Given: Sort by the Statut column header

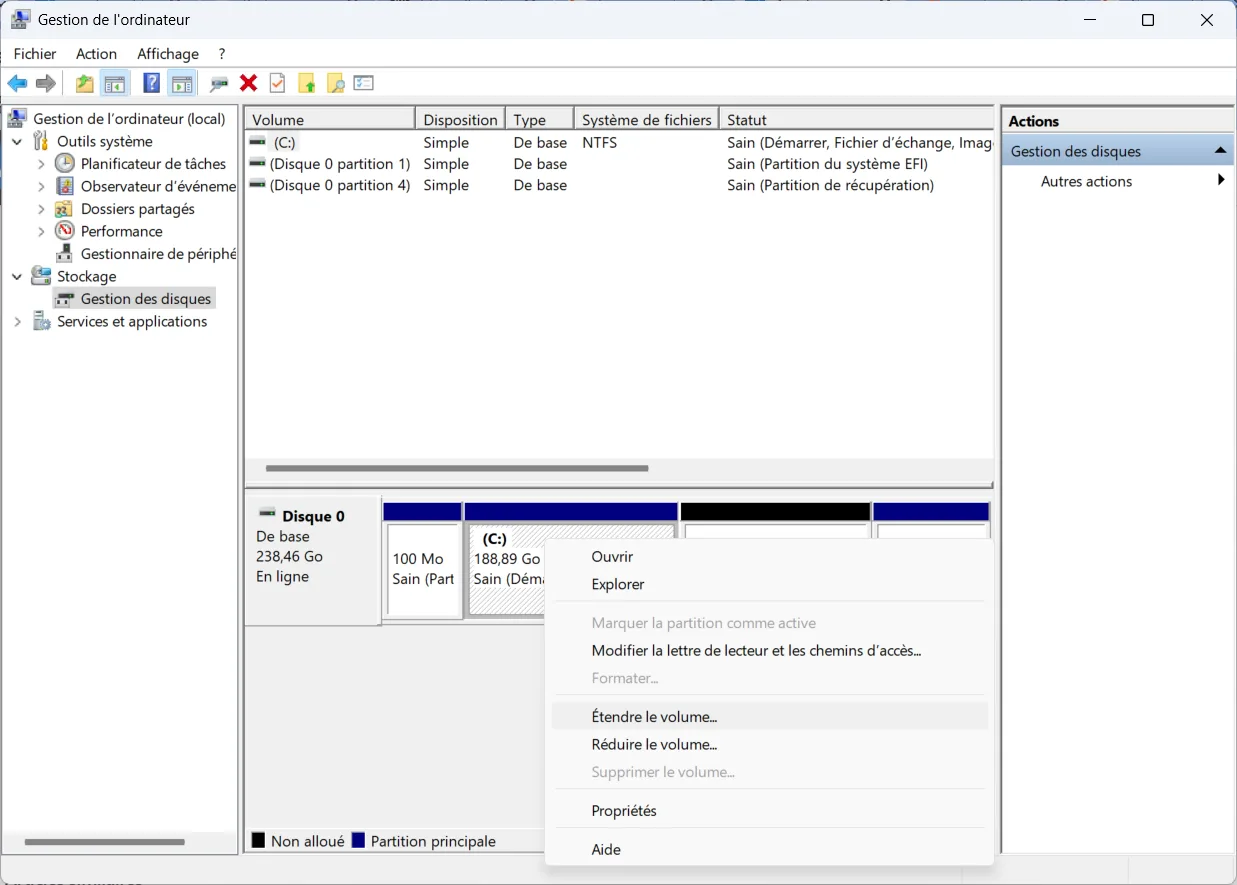Looking at the screenshot, I should (x=857, y=119).
